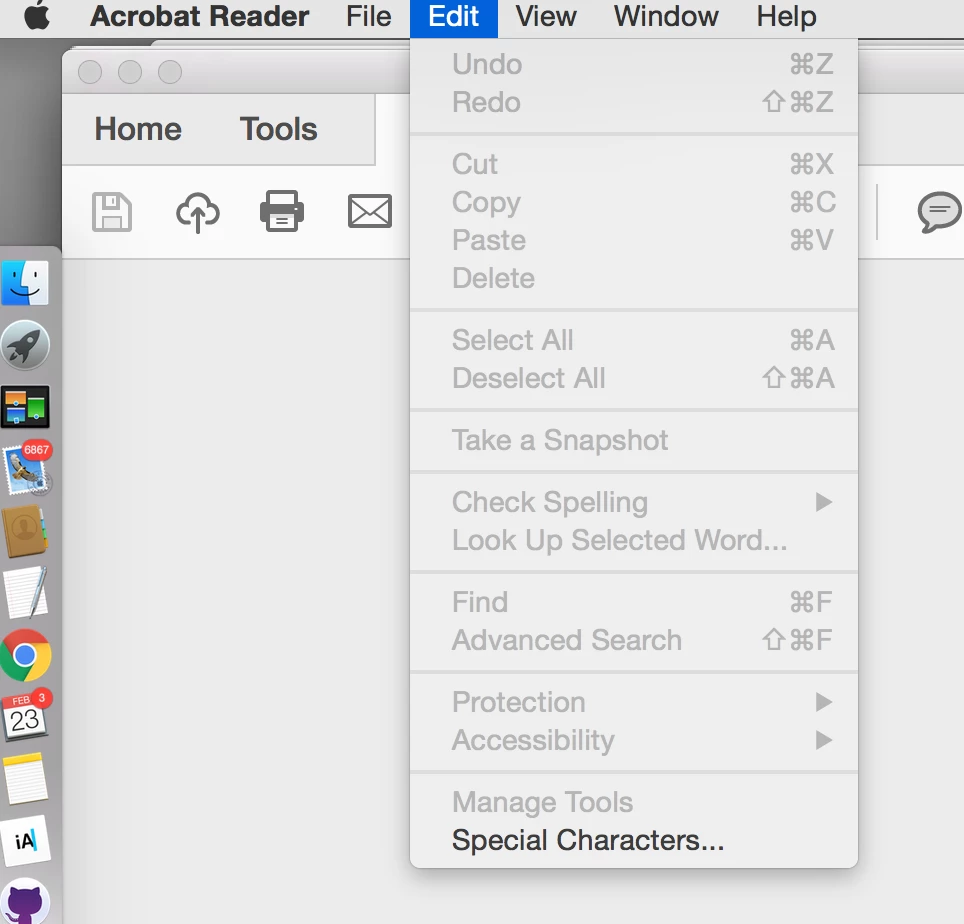
Task: Click the window minimize button
Action: point(130,72)
